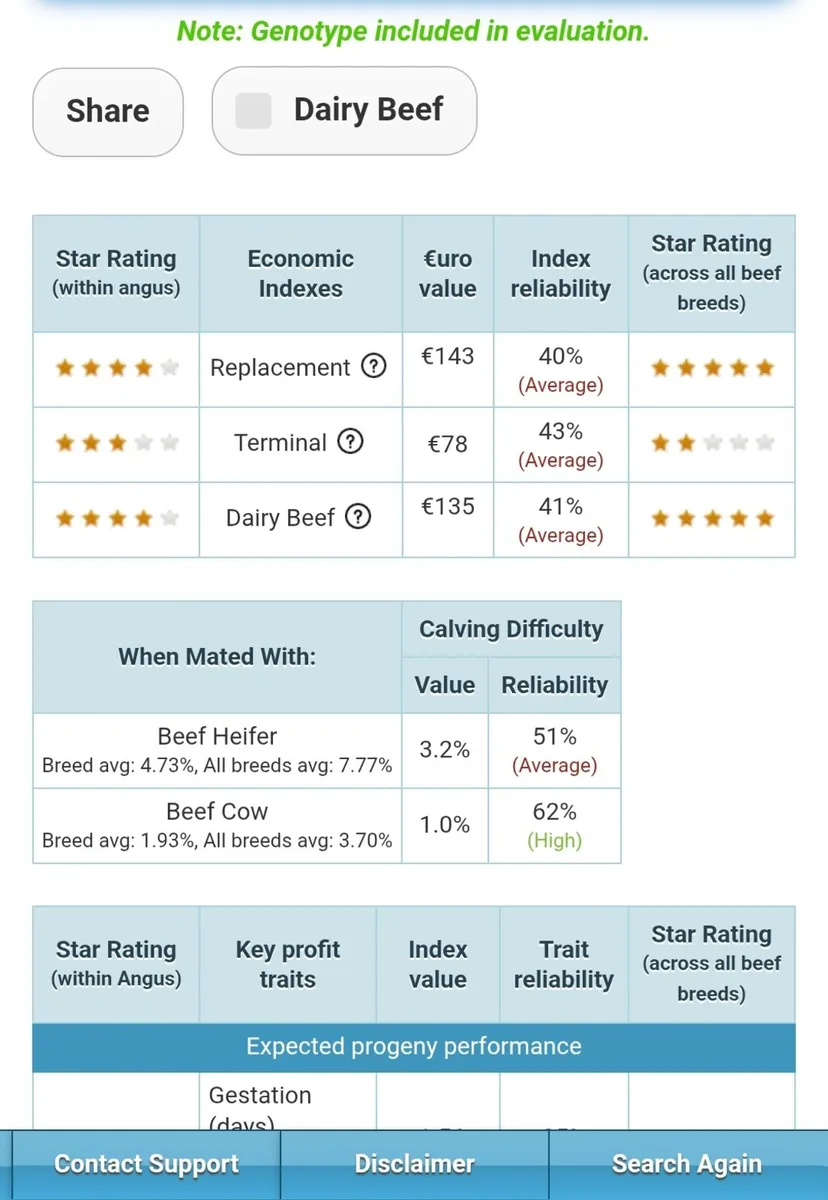Viewport: 828px width, 1200px height.
Task: Click Replacement across-breeds five-star rating
Action: [712, 368]
